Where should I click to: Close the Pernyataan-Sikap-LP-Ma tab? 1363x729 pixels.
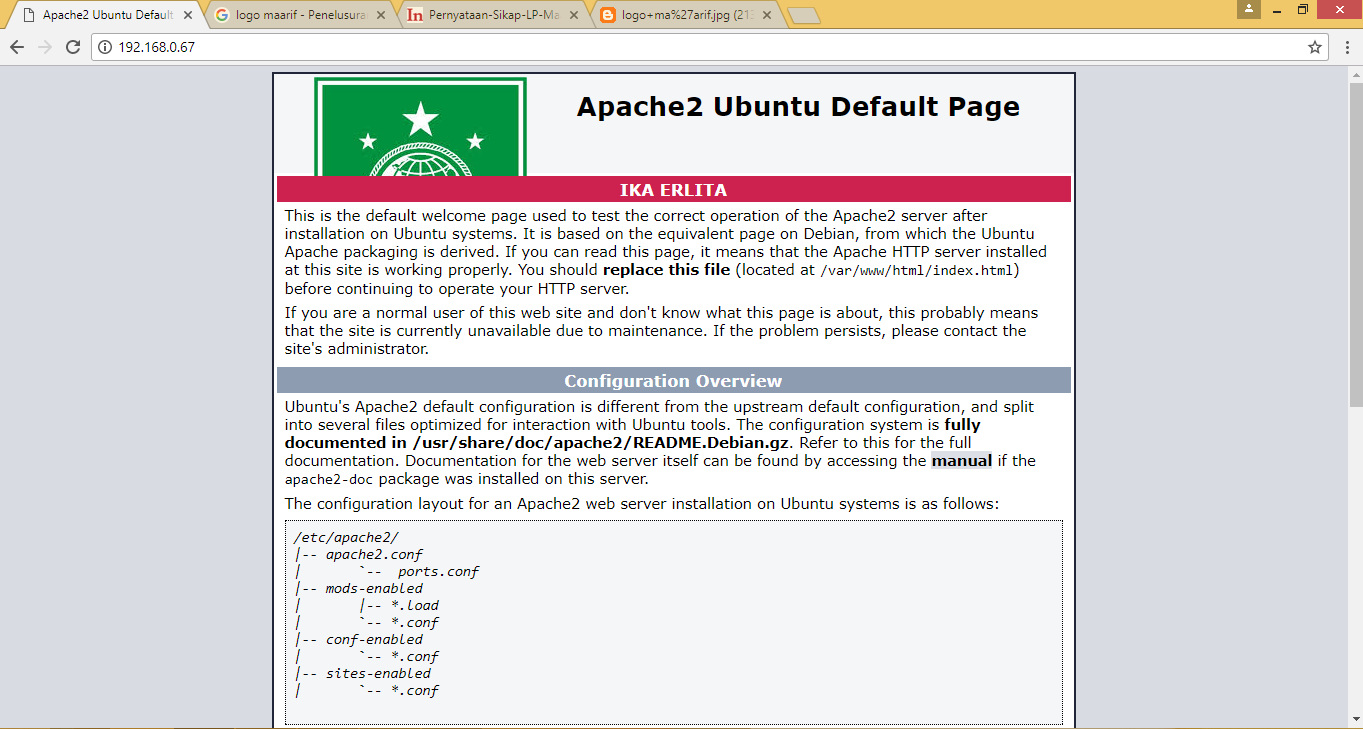574,15
